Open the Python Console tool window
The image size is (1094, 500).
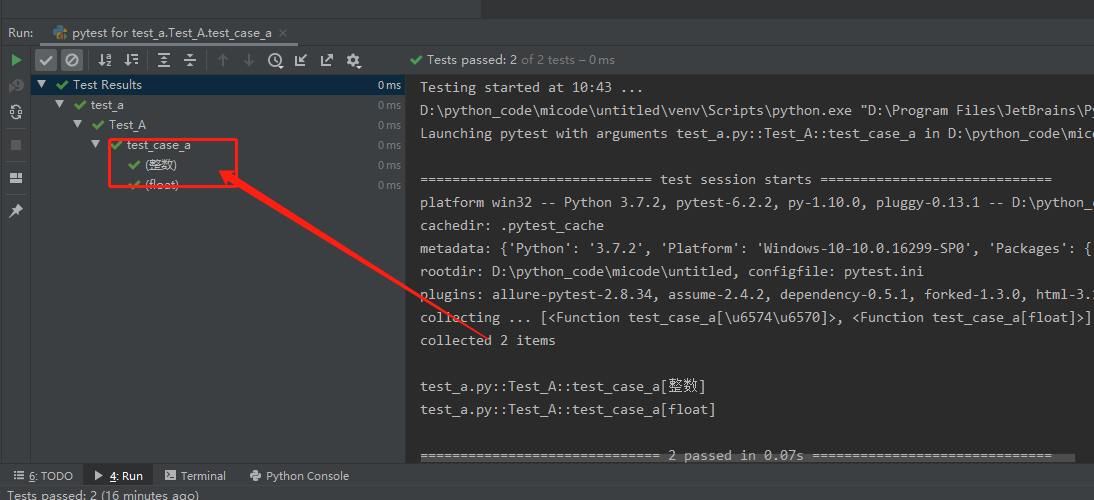click(x=299, y=476)
